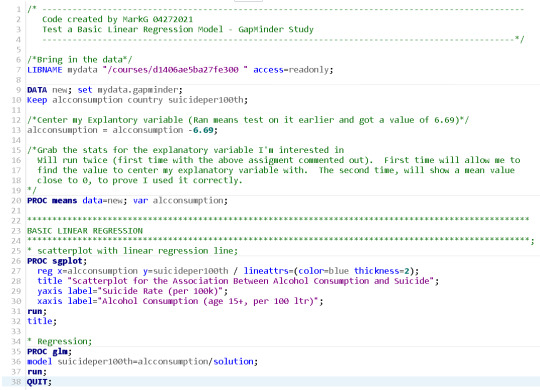Click the "Alcohol Consumption (age 15+, per 100 ltr)" string
Viewport: 540px width, 390px height.
click(x=208, y=301)
